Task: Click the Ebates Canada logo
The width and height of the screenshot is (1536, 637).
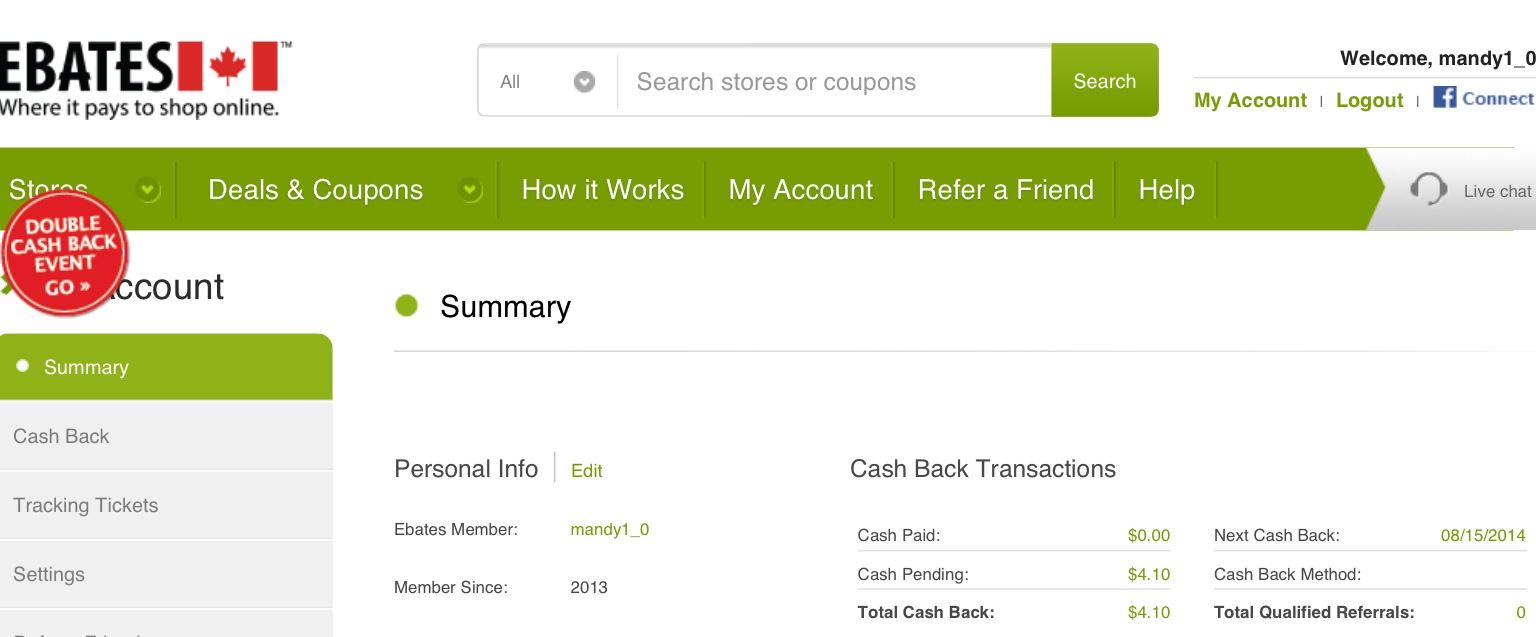Action: (140, 78)
